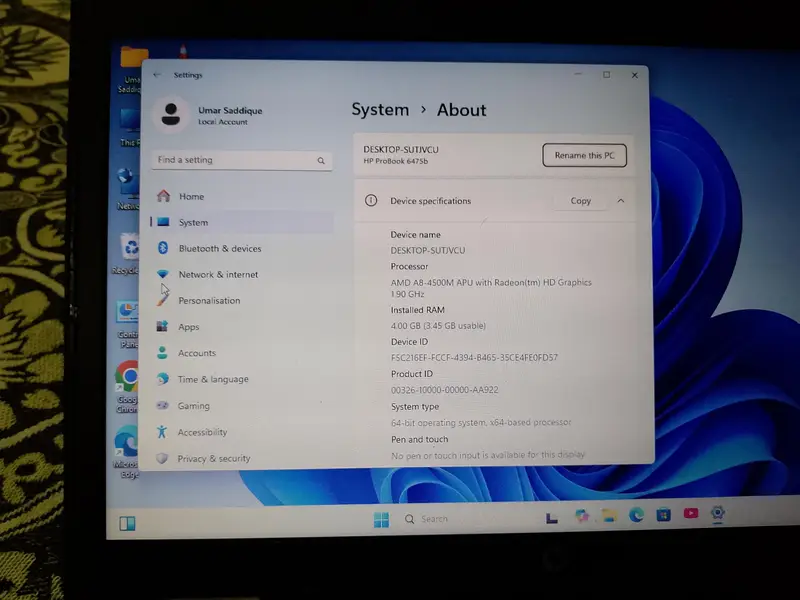Click the Windows Start button
The width and height of the screenshot is (800, 600).
(381, 519)
